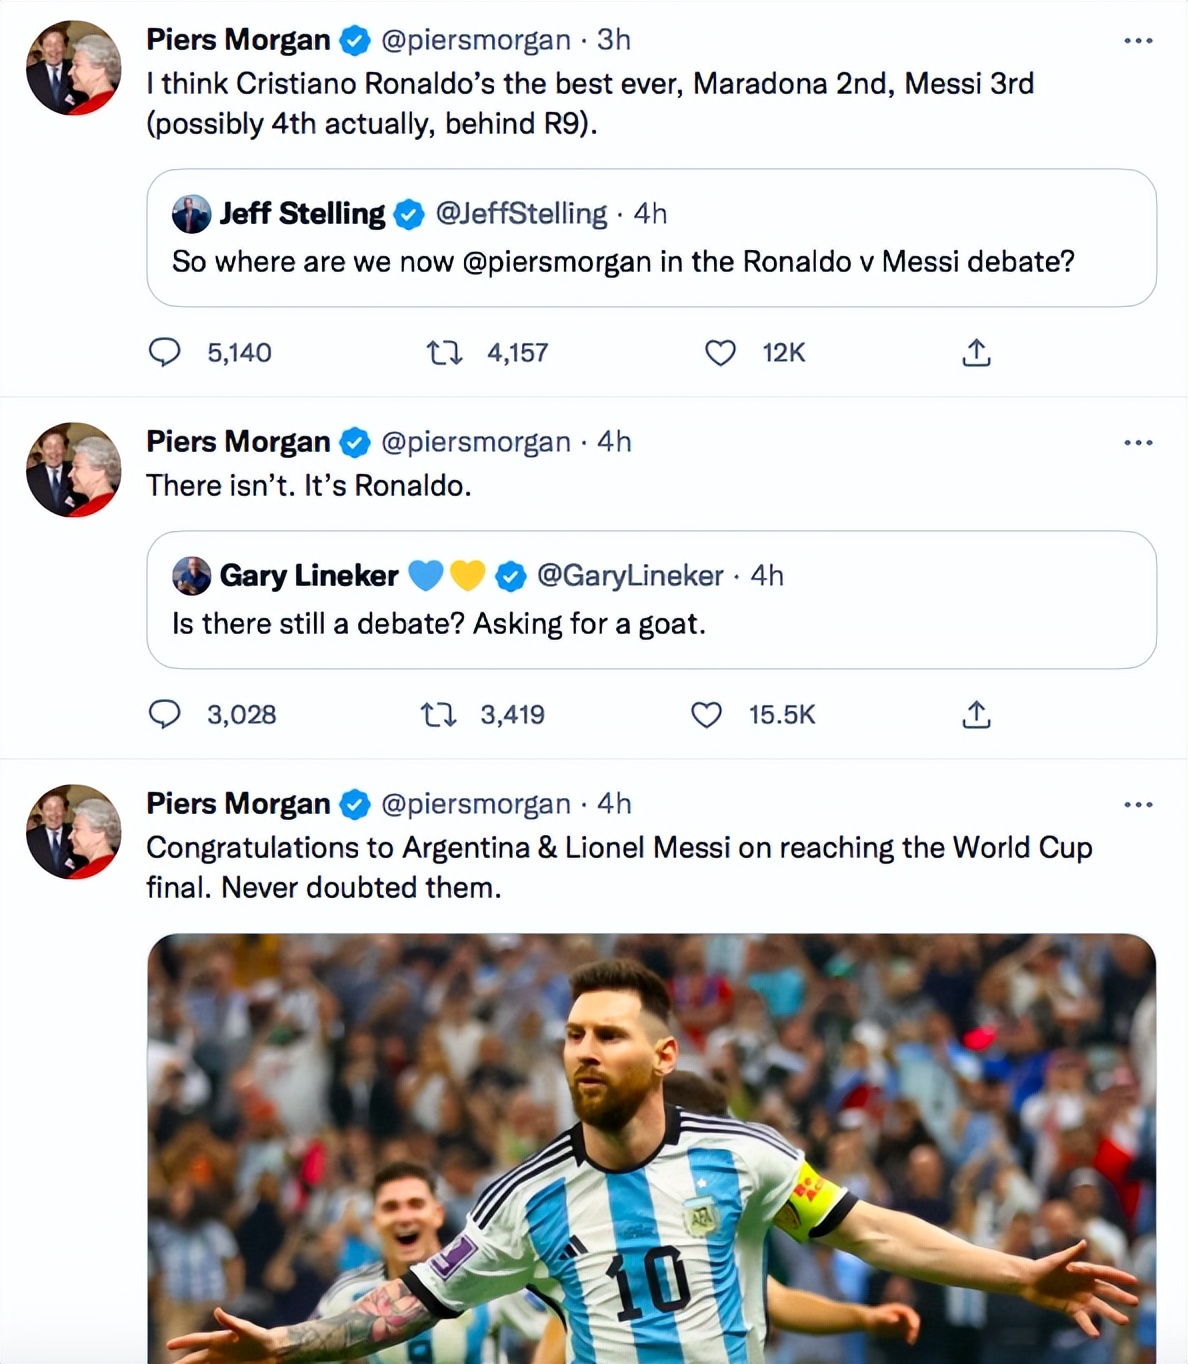
Task: Reply to the "There isn't. It's Ronaldo." tweet
Action: point(165,714)
